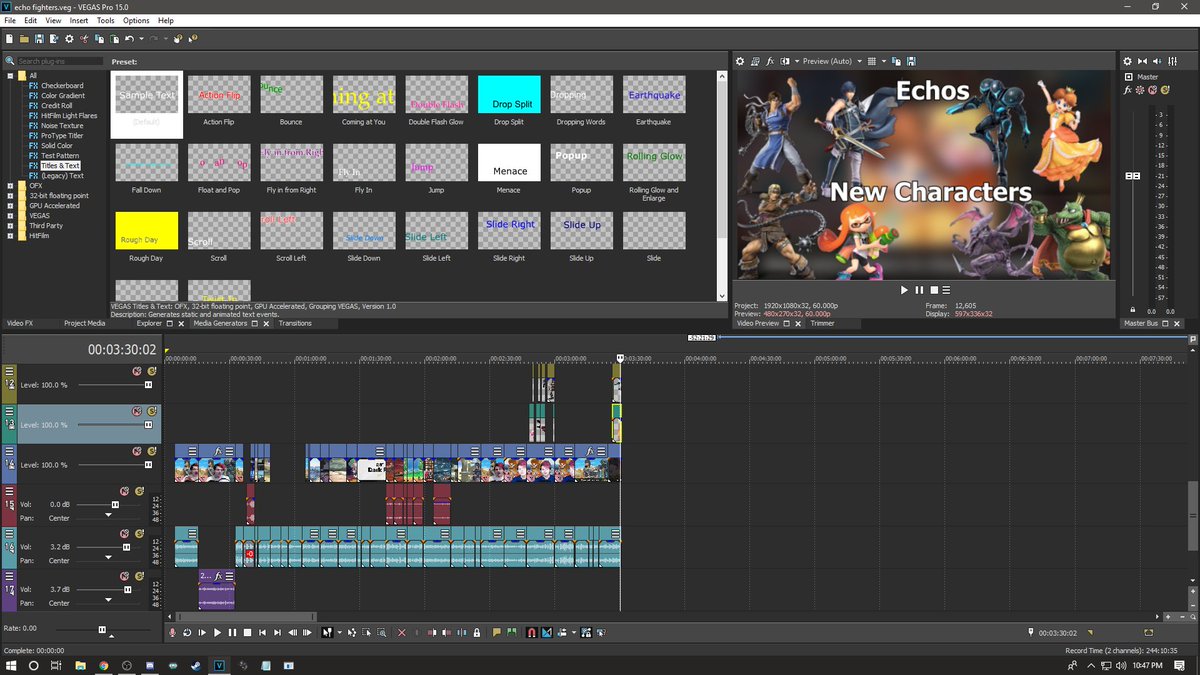Screen dimensions: 1200x675
Task: Switch to the Trimmer tab
Action: [822, 323]
